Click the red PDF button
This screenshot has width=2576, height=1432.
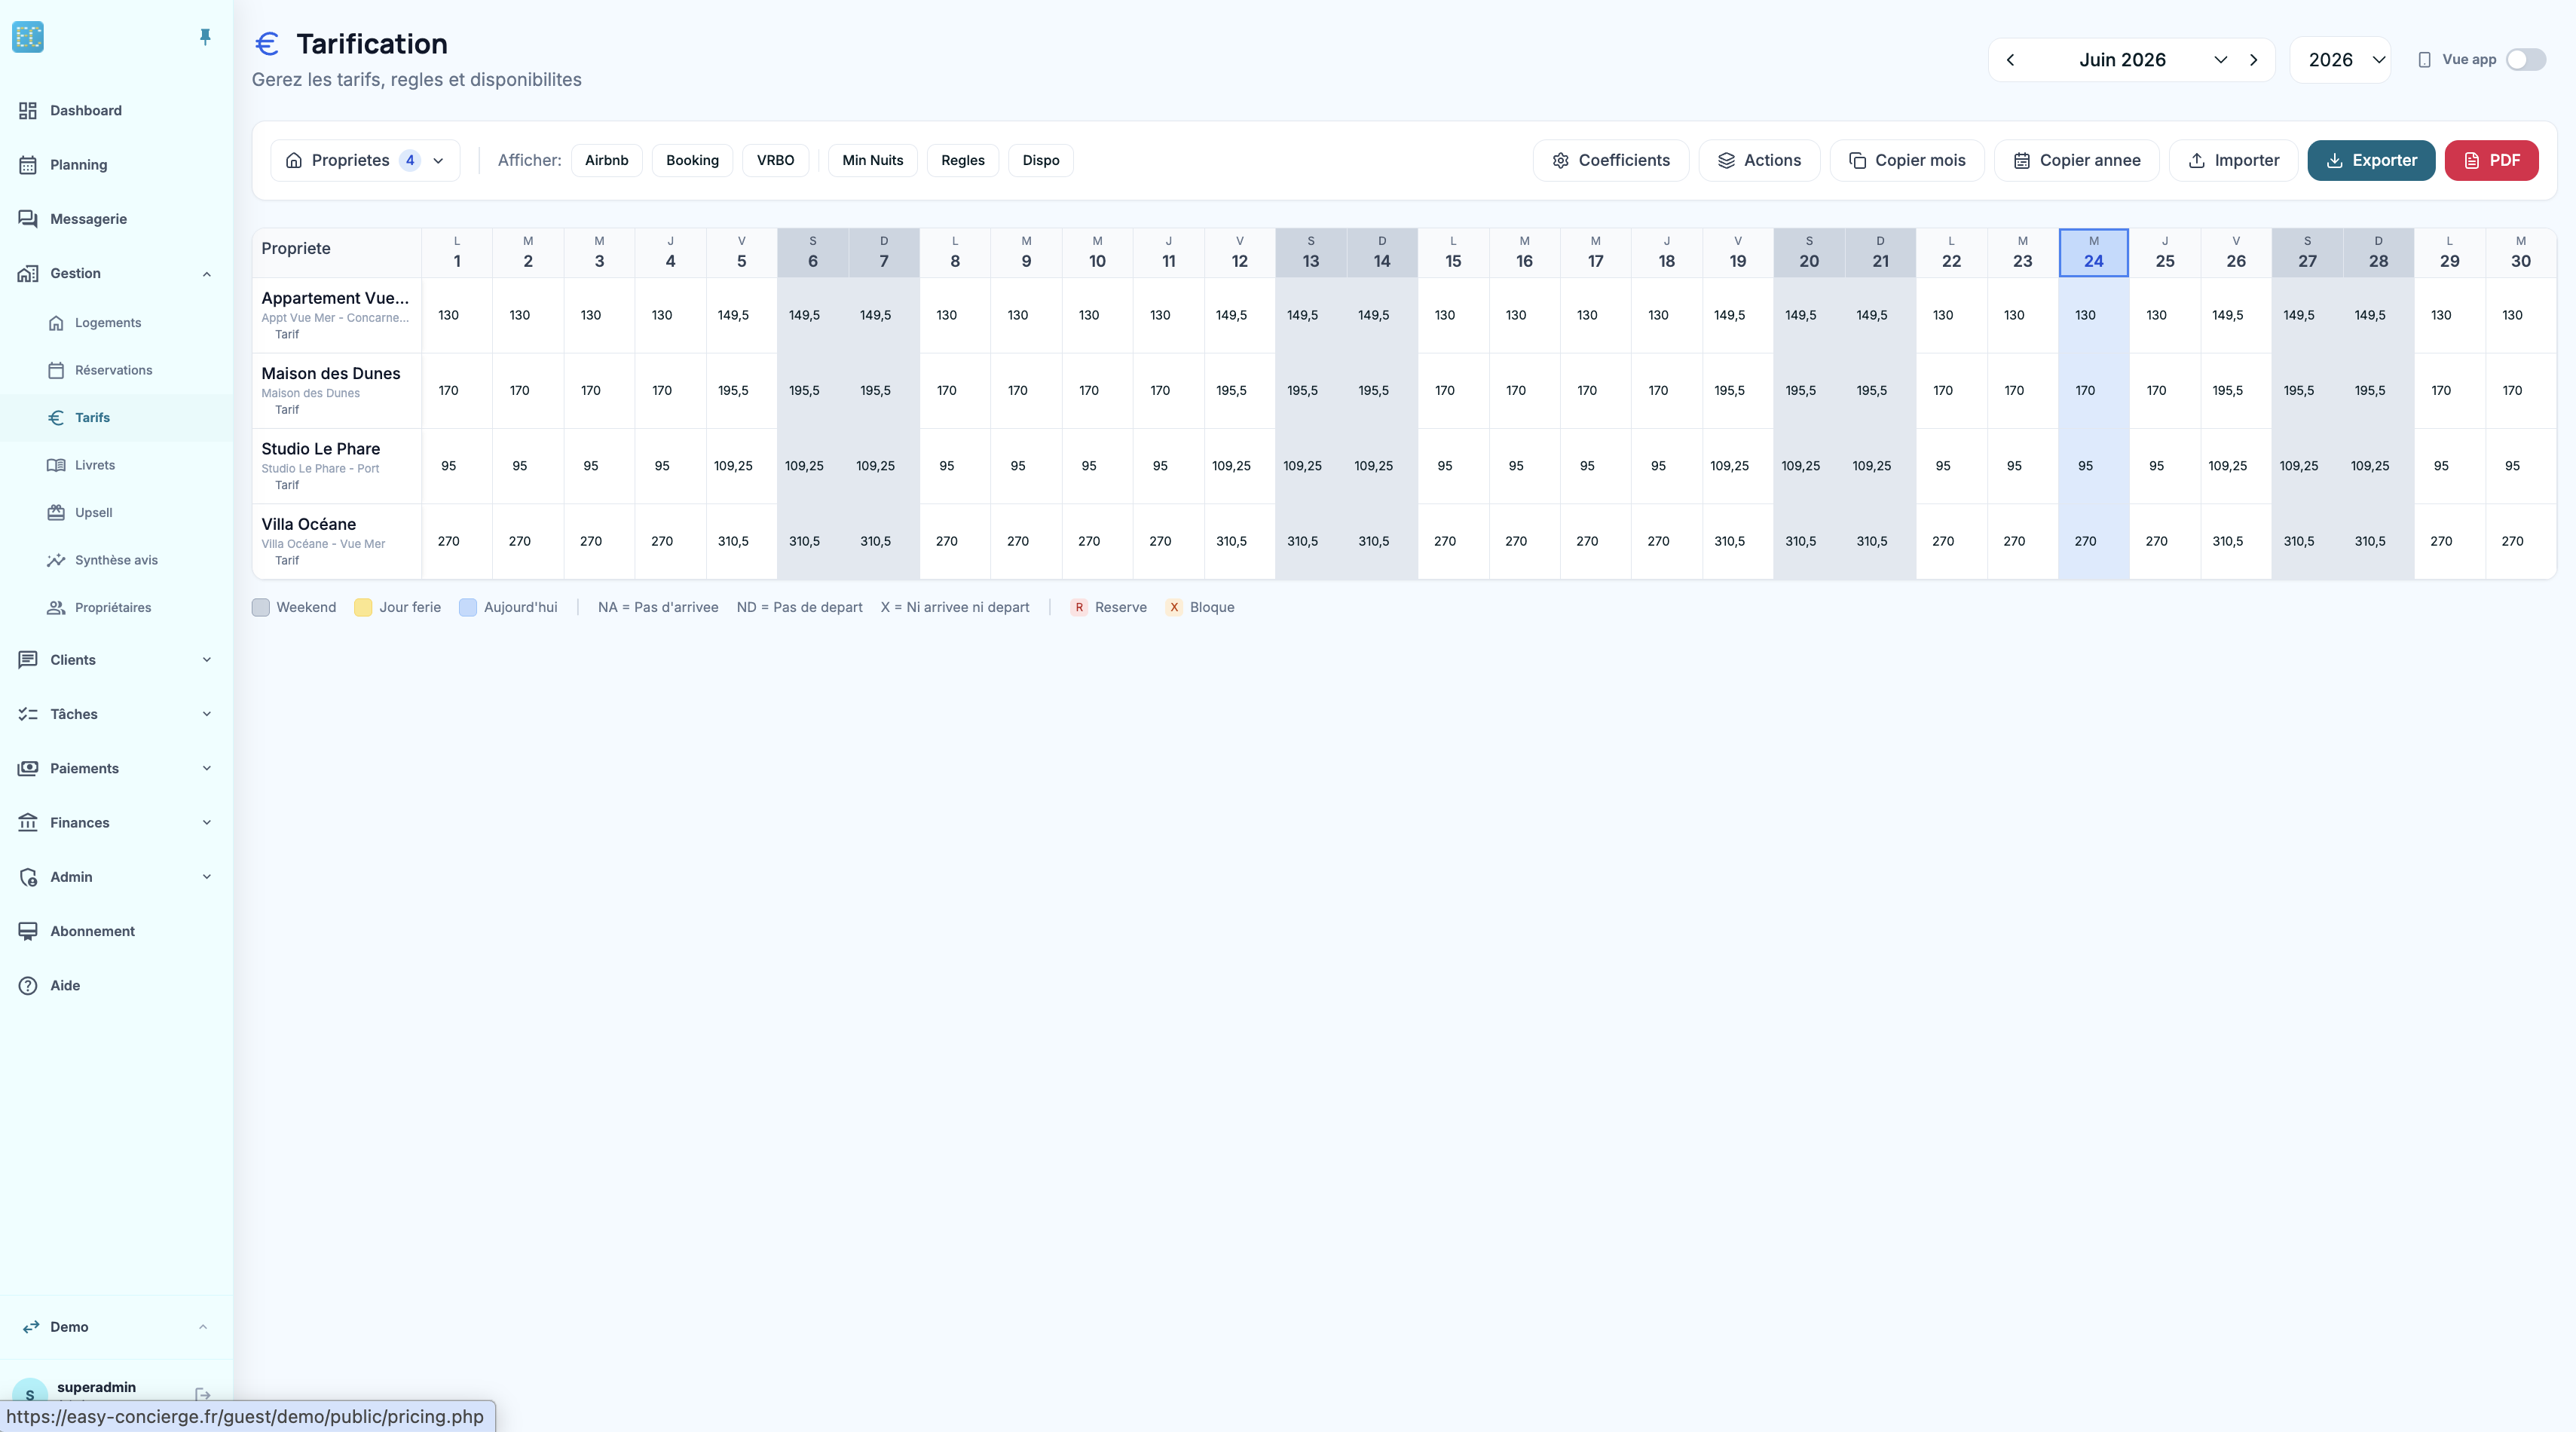2491,160
